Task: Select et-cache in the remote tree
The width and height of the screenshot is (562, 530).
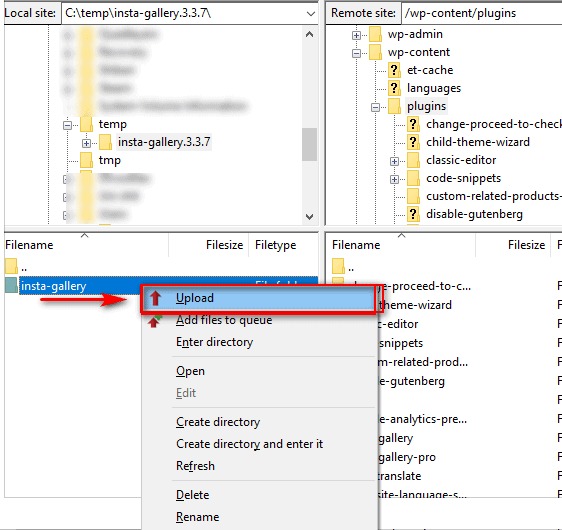Action: point(430,70)
